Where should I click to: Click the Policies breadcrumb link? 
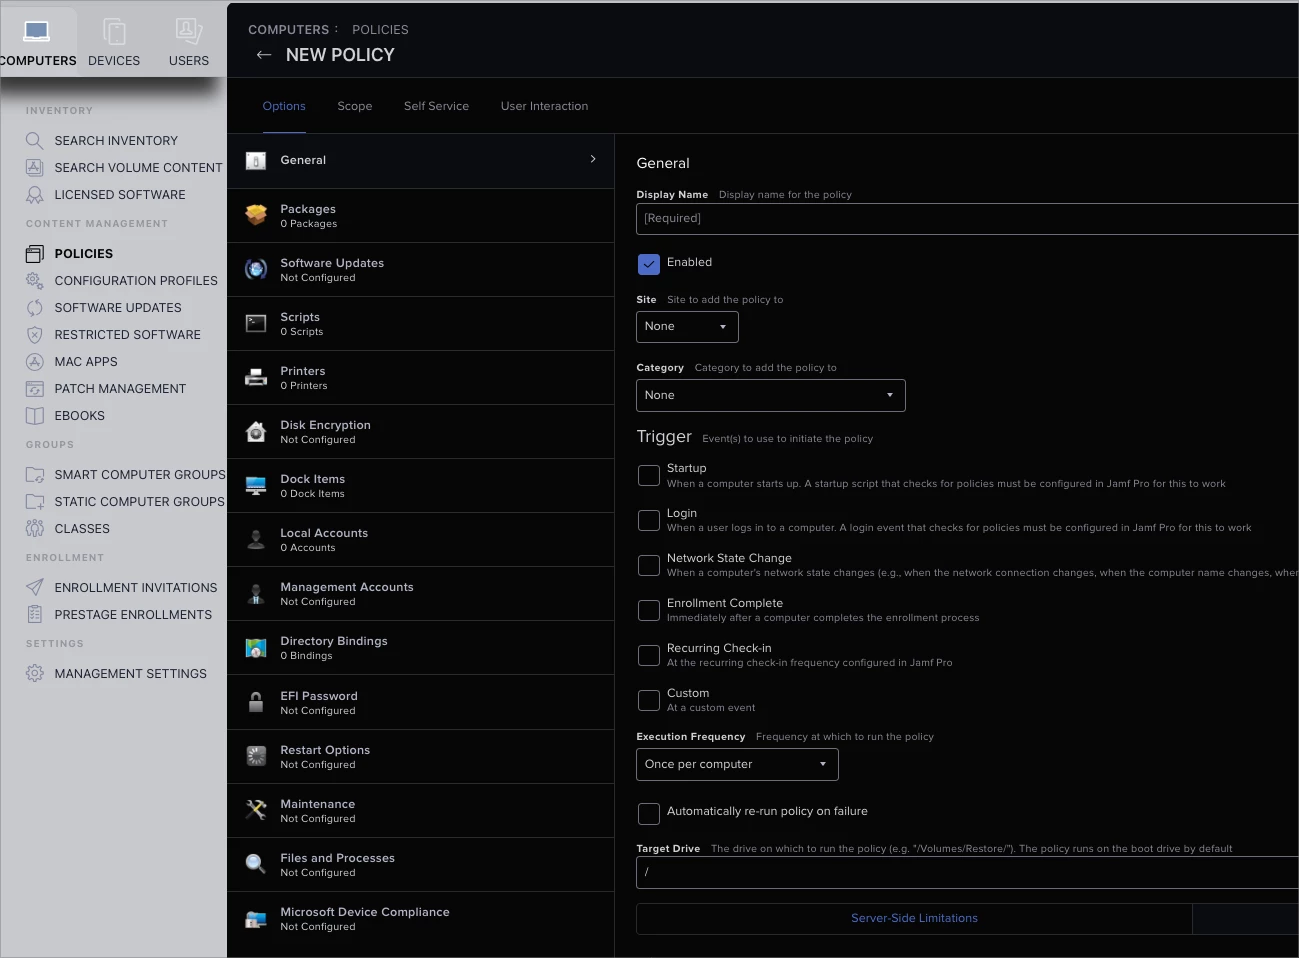coord(380,30)
